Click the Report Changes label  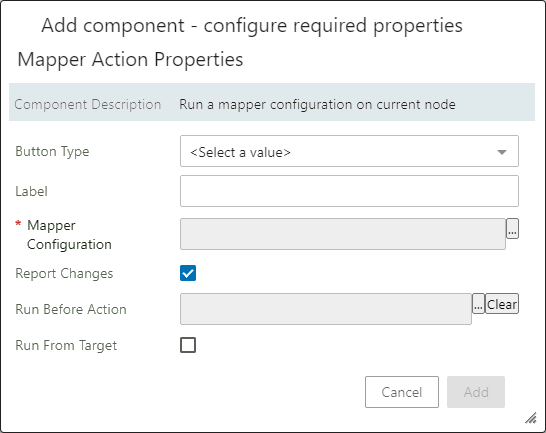pyautogui.click(x=64, y=273)
